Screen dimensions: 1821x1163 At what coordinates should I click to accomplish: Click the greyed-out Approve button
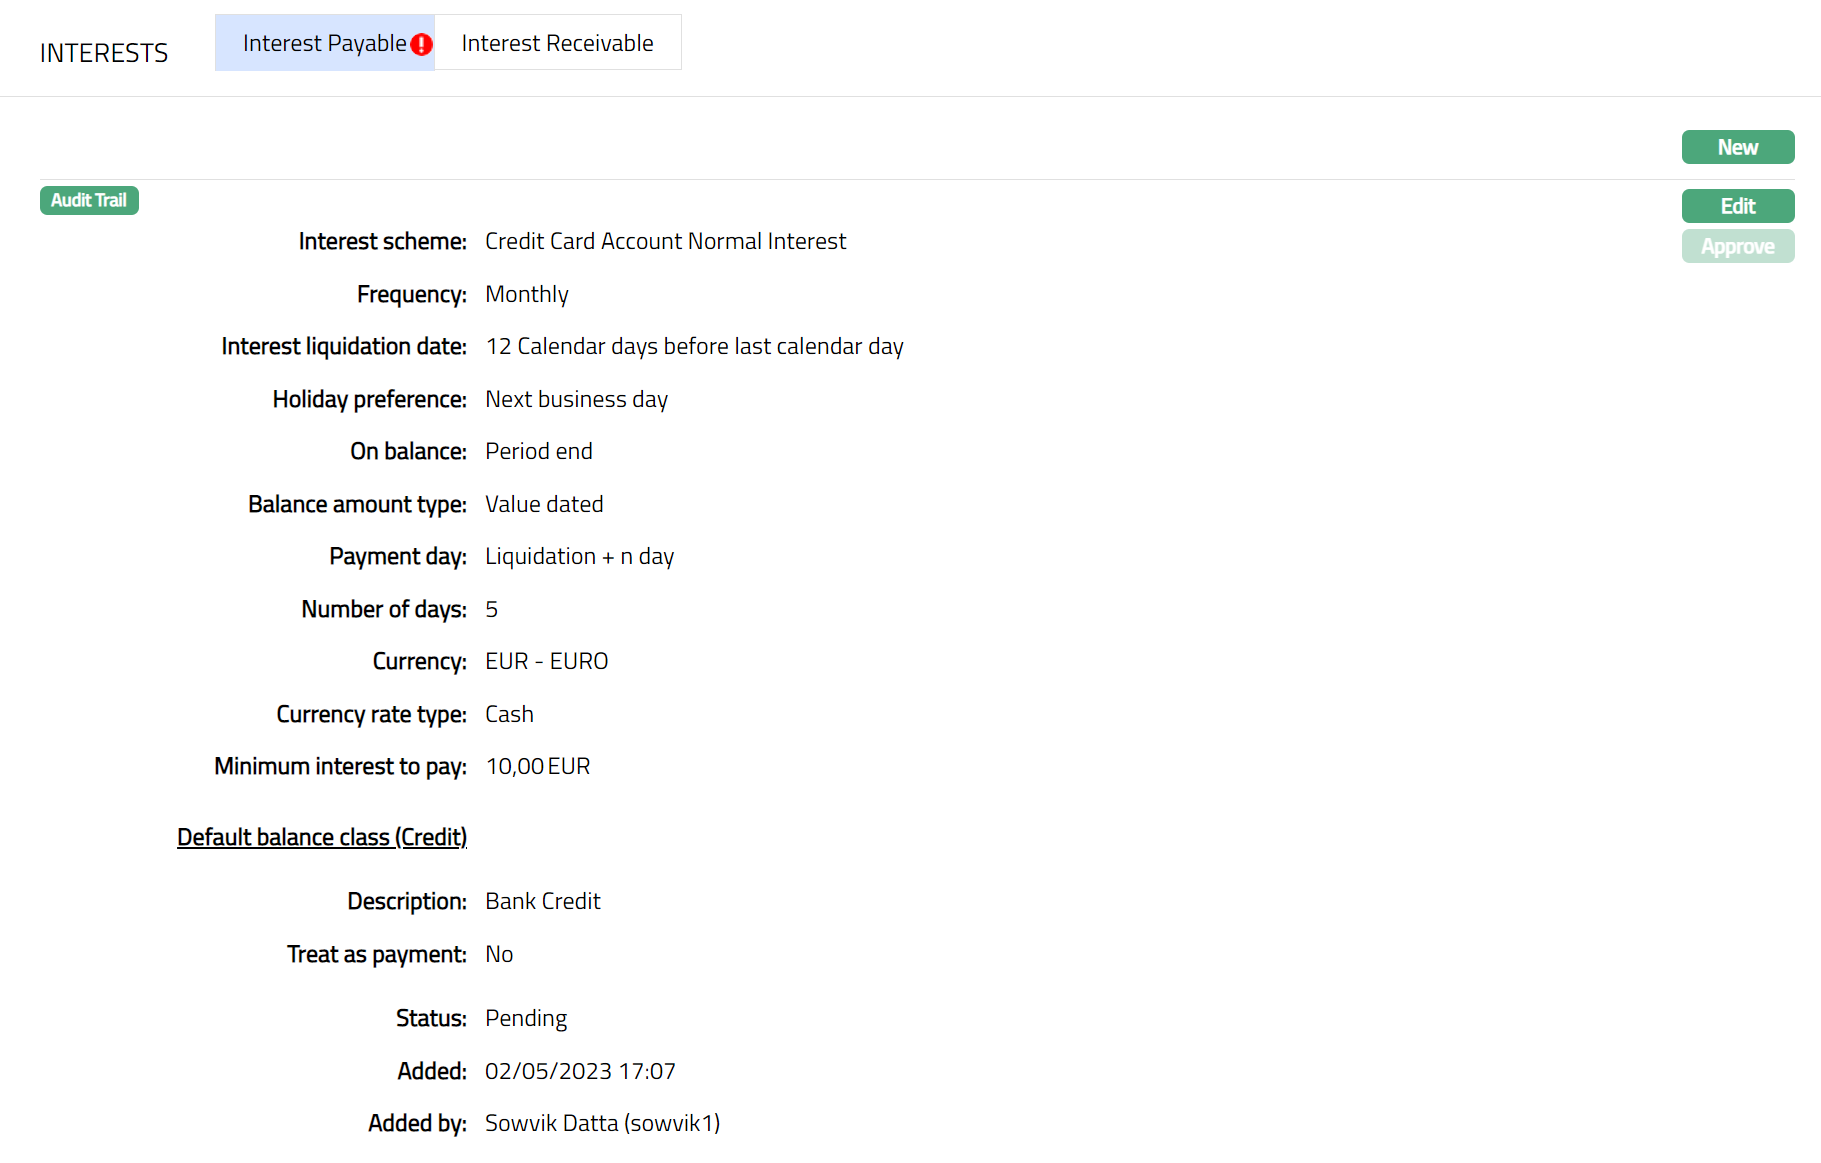coord(1737,246)
